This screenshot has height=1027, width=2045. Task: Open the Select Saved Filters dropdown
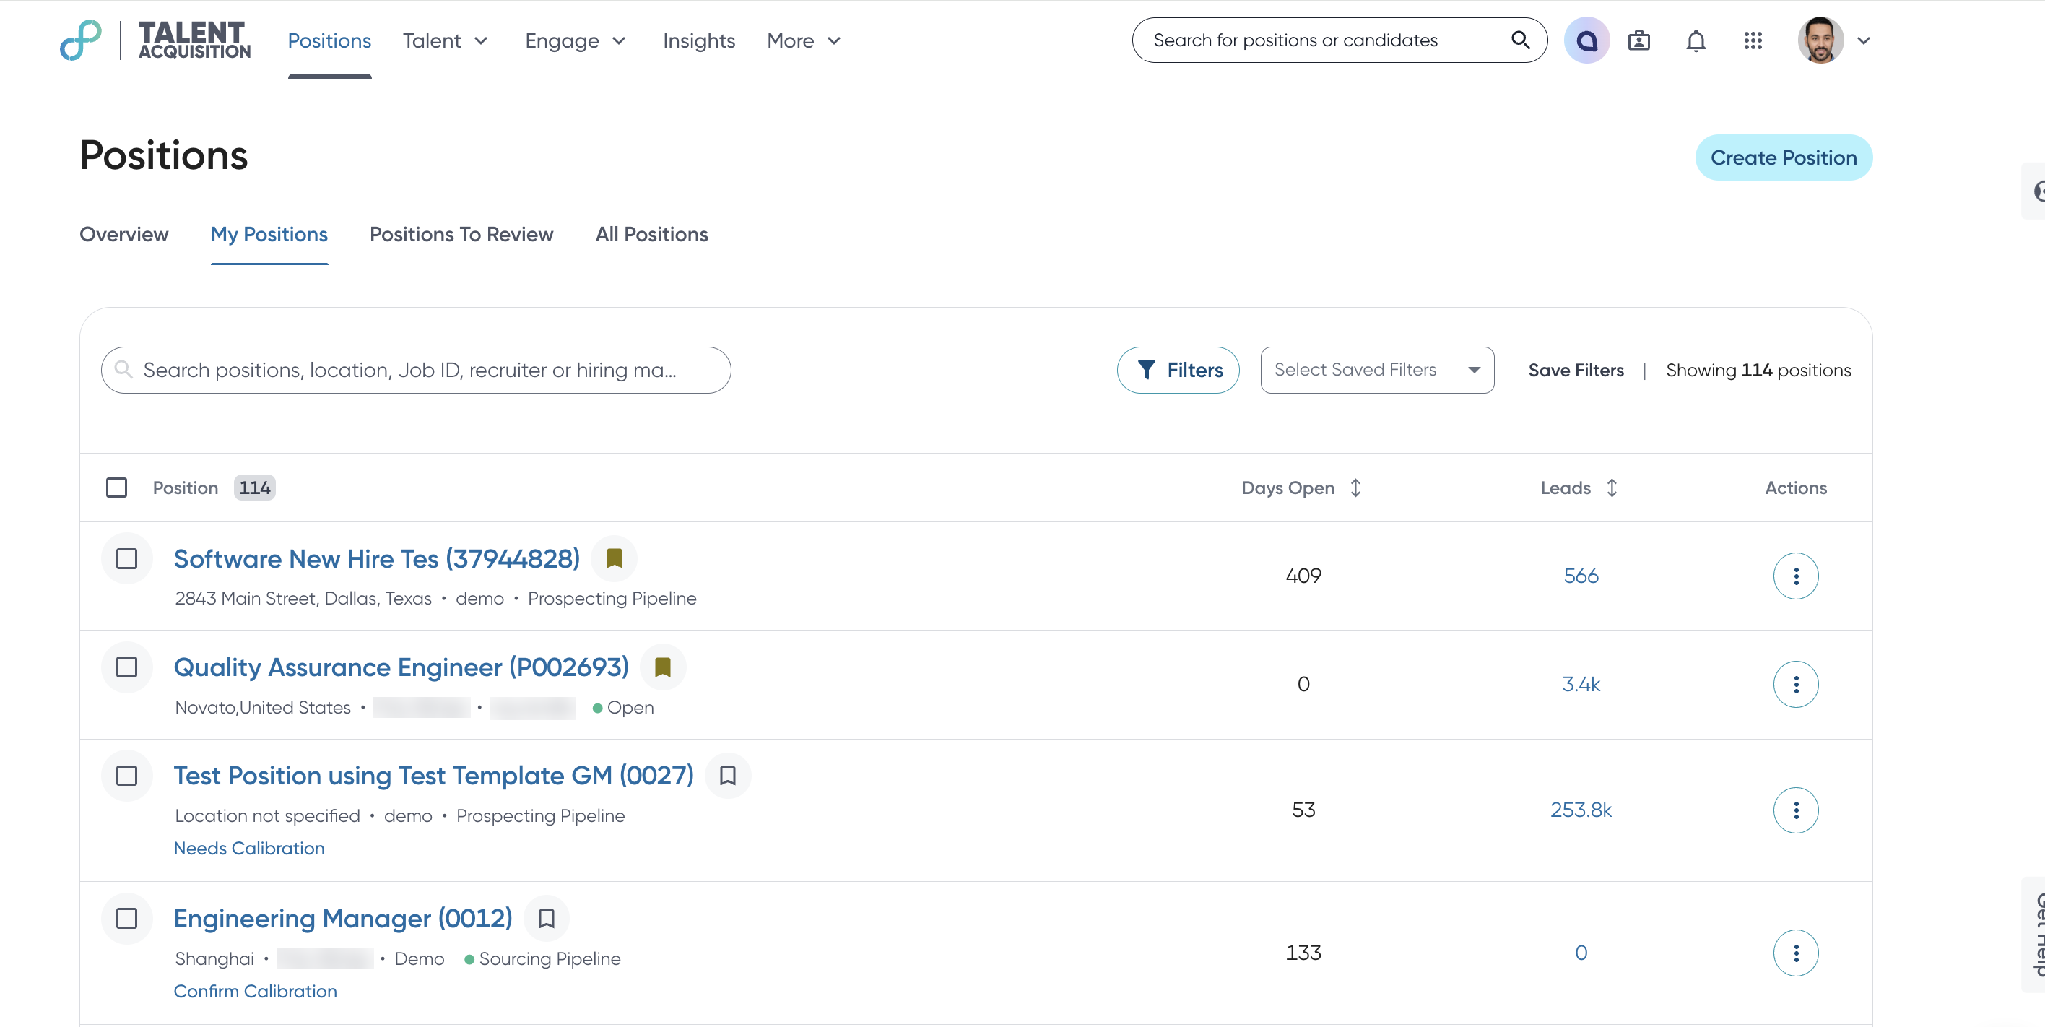coord(1378,370)
